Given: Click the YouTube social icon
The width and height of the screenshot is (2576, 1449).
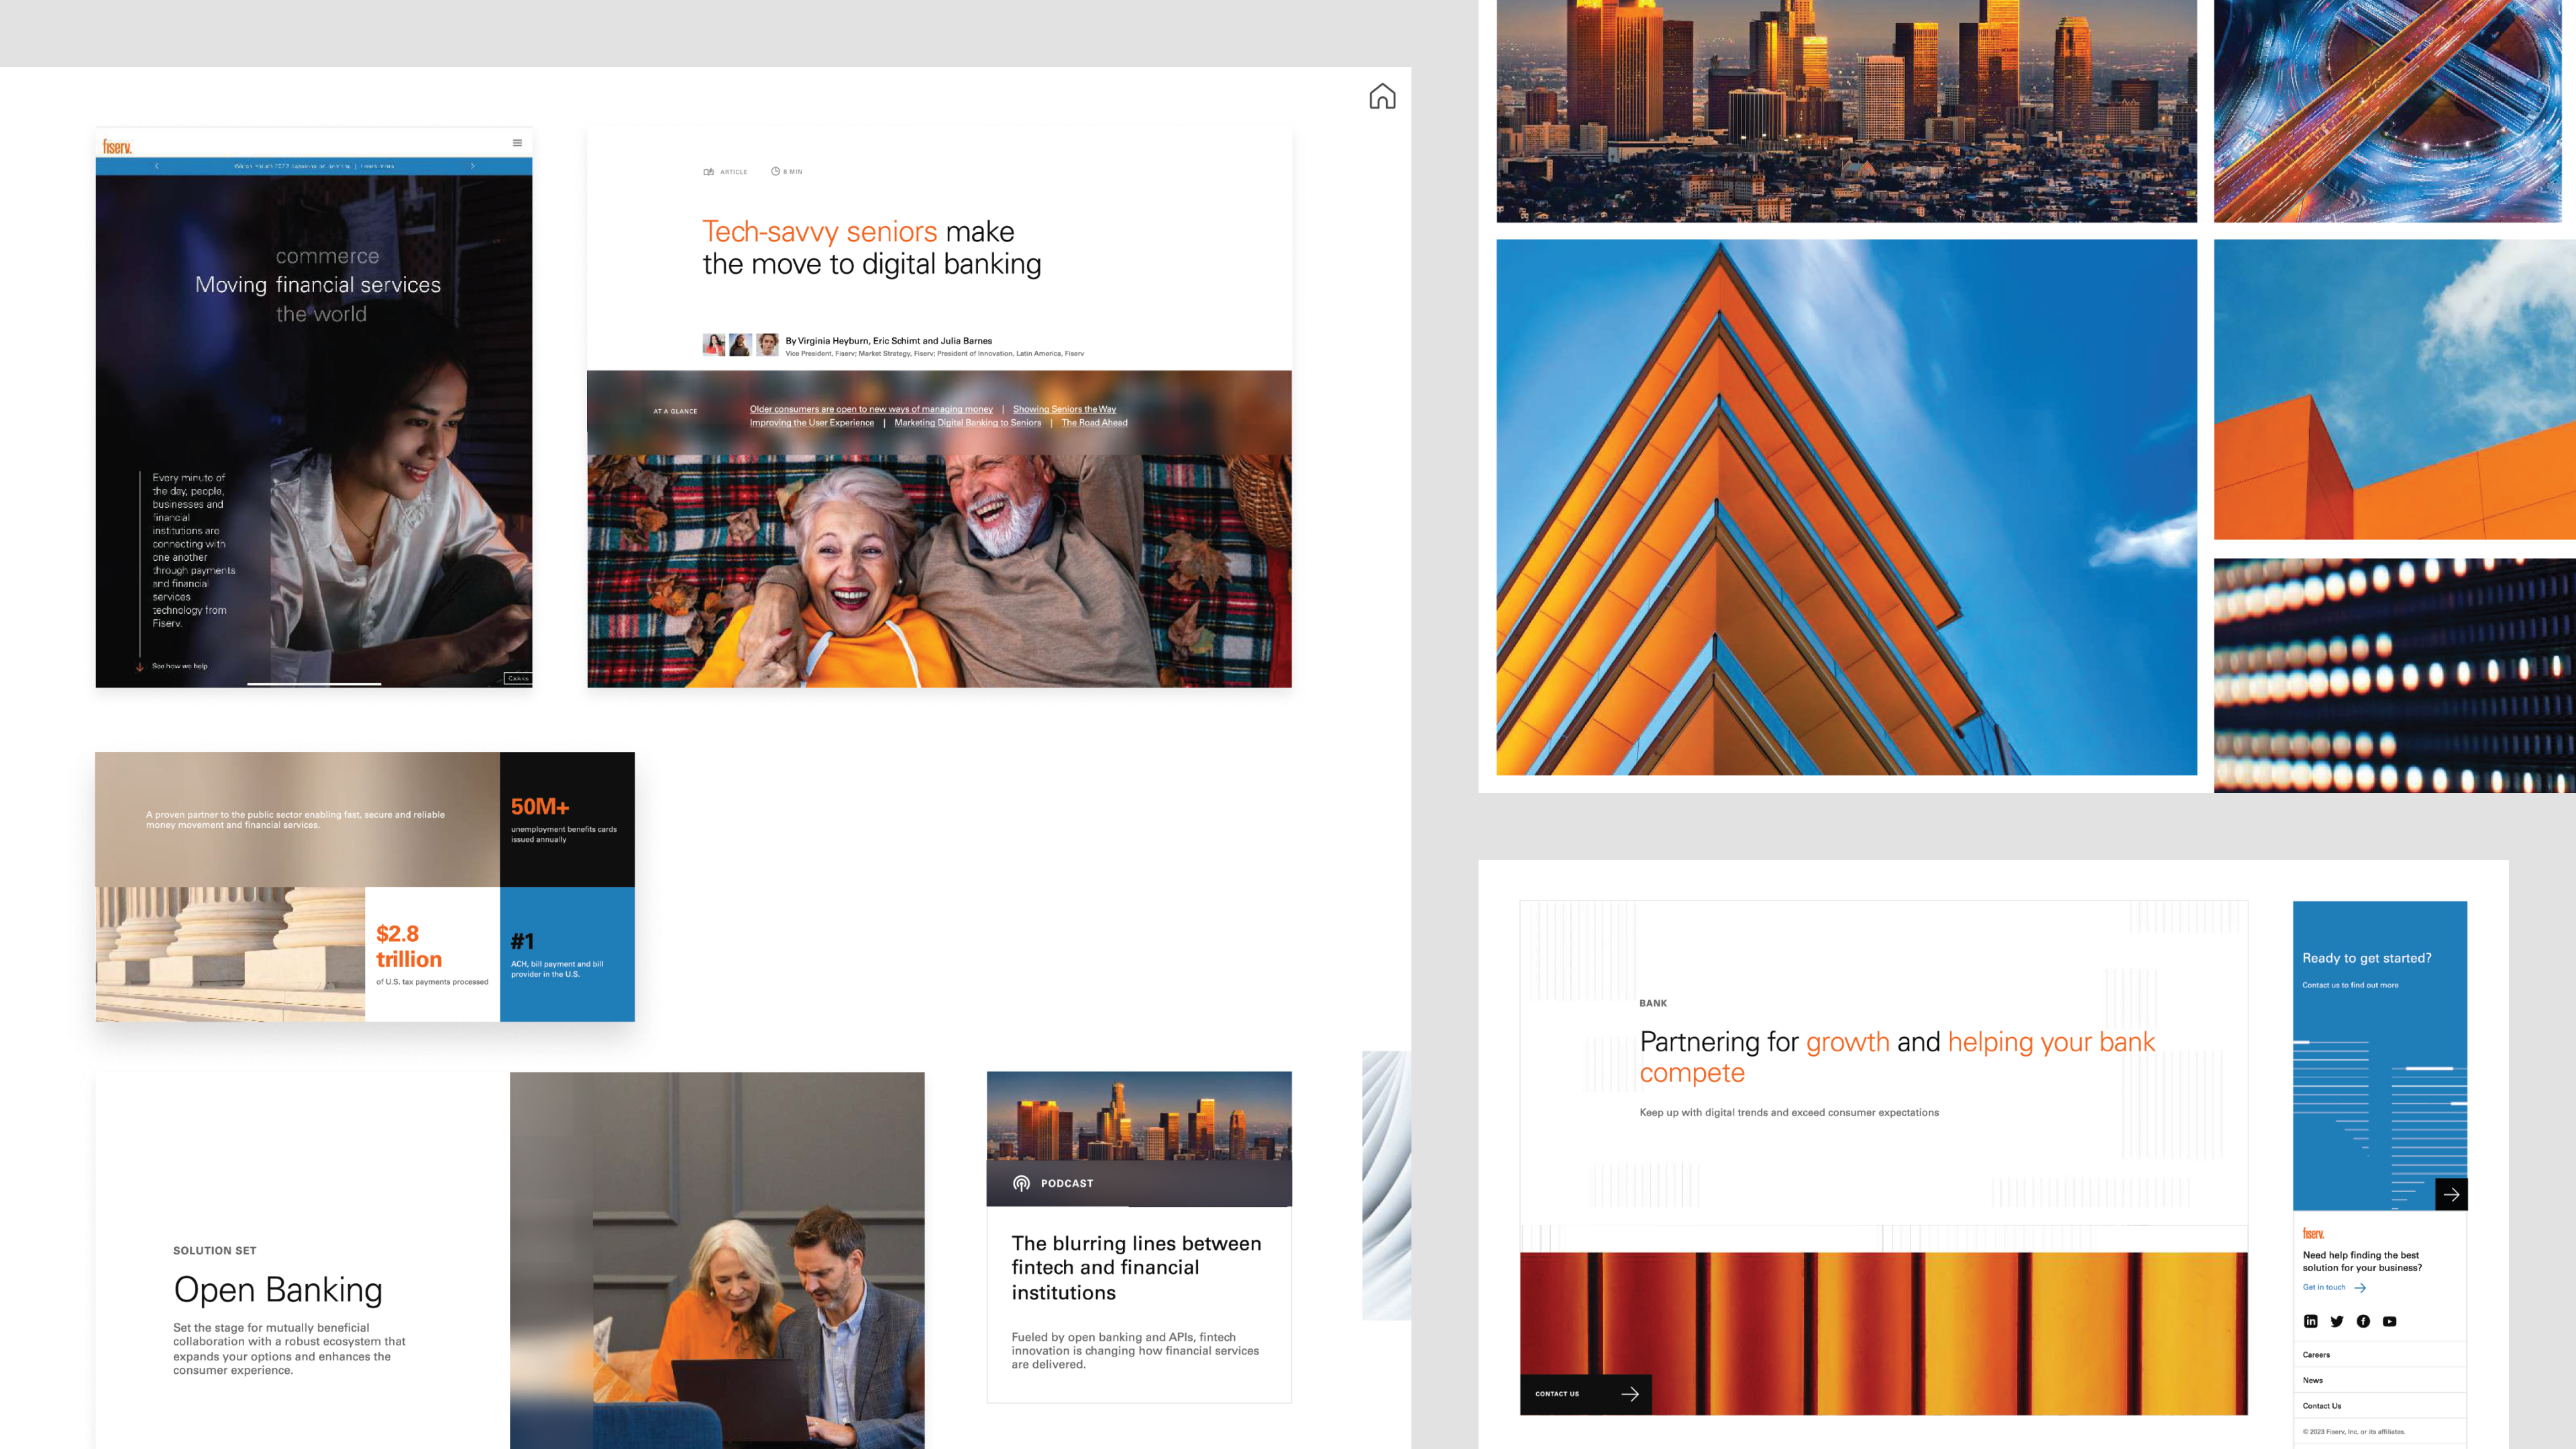Looking at the screenshot, I should pyautogui.click(x=2389, y=1321).
